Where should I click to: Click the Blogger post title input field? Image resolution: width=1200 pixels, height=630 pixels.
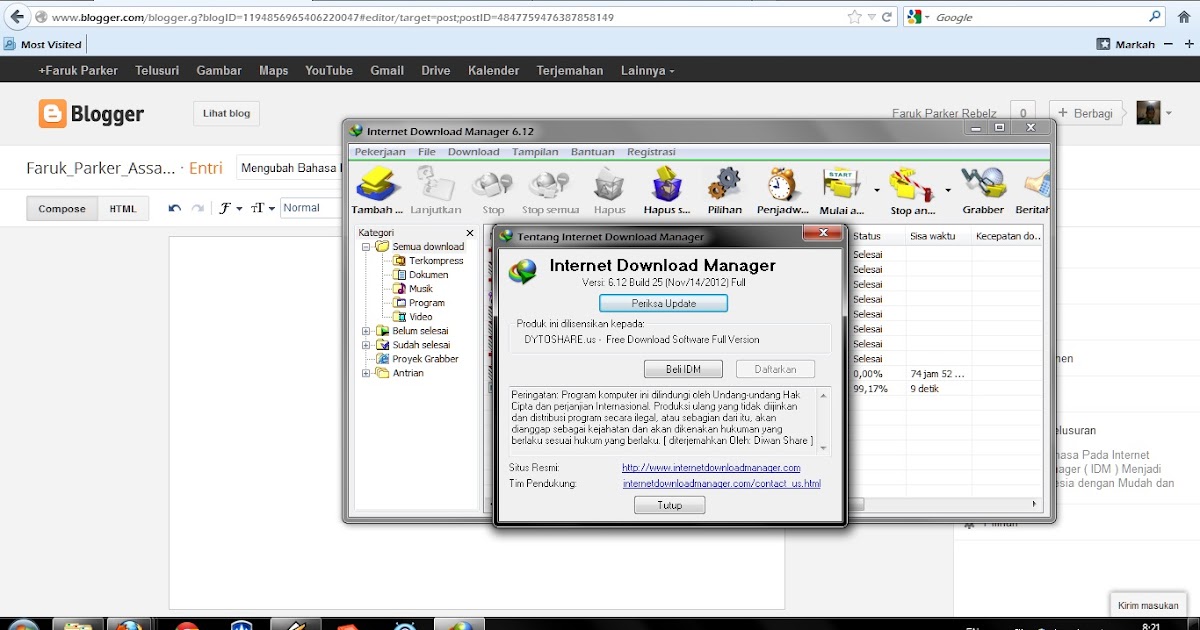click(290, 168)
